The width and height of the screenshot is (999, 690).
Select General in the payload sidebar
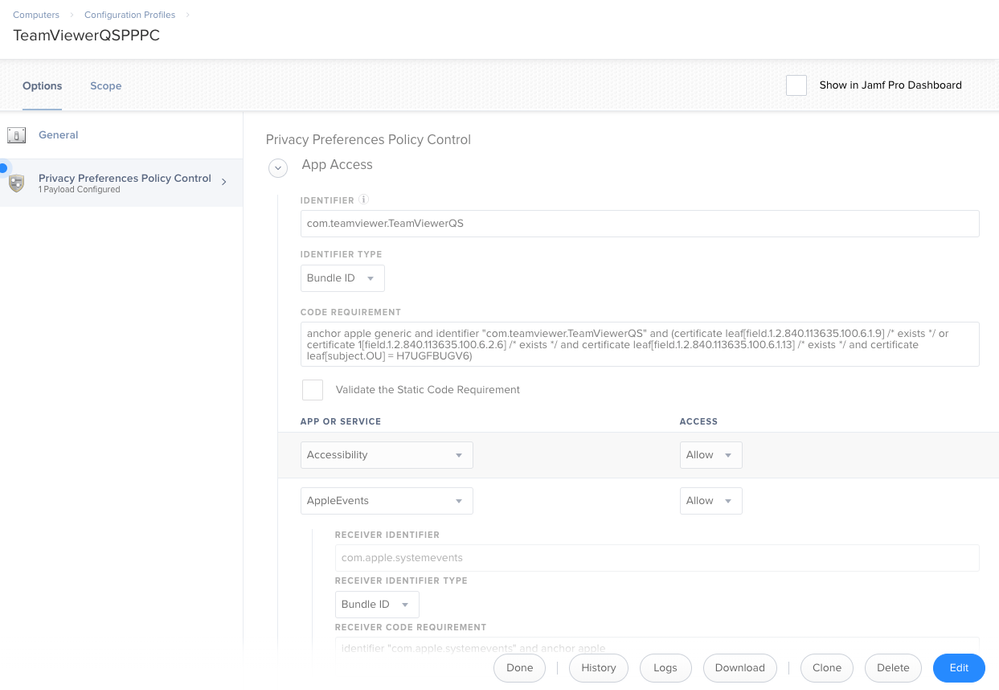coord(121,135)
